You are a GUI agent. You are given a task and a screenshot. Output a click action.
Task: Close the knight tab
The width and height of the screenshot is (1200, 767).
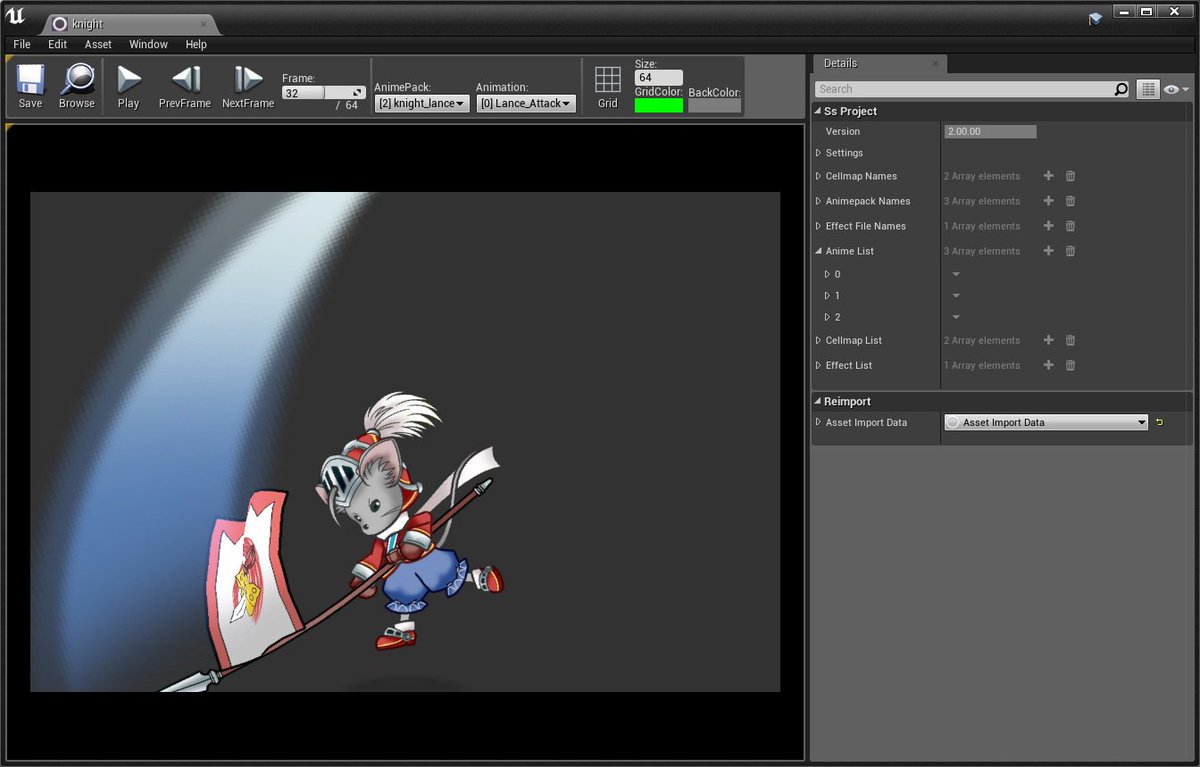tap(204, 23)
